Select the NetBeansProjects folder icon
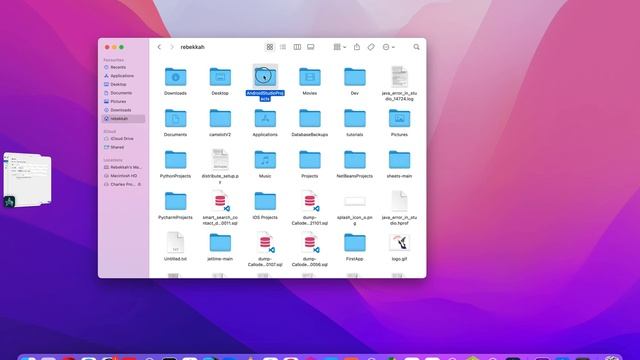640x360 pixels. click(355, 160)
